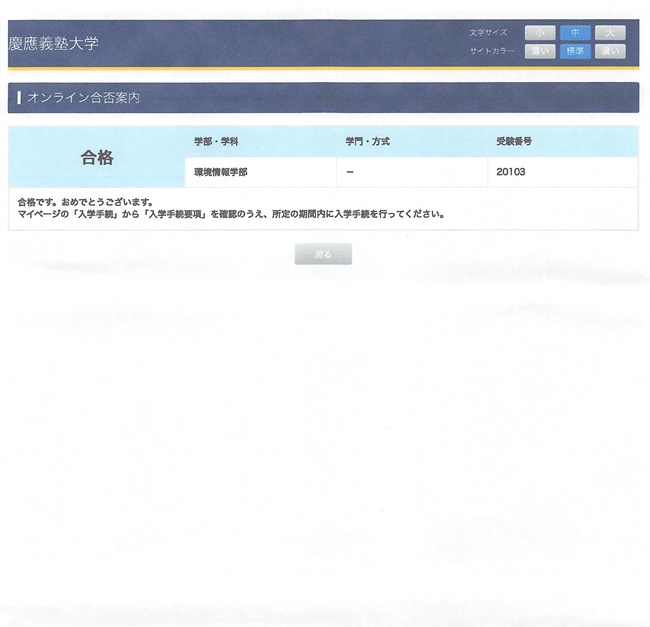Choose the standard (標準) site color

tap(575, 51)
